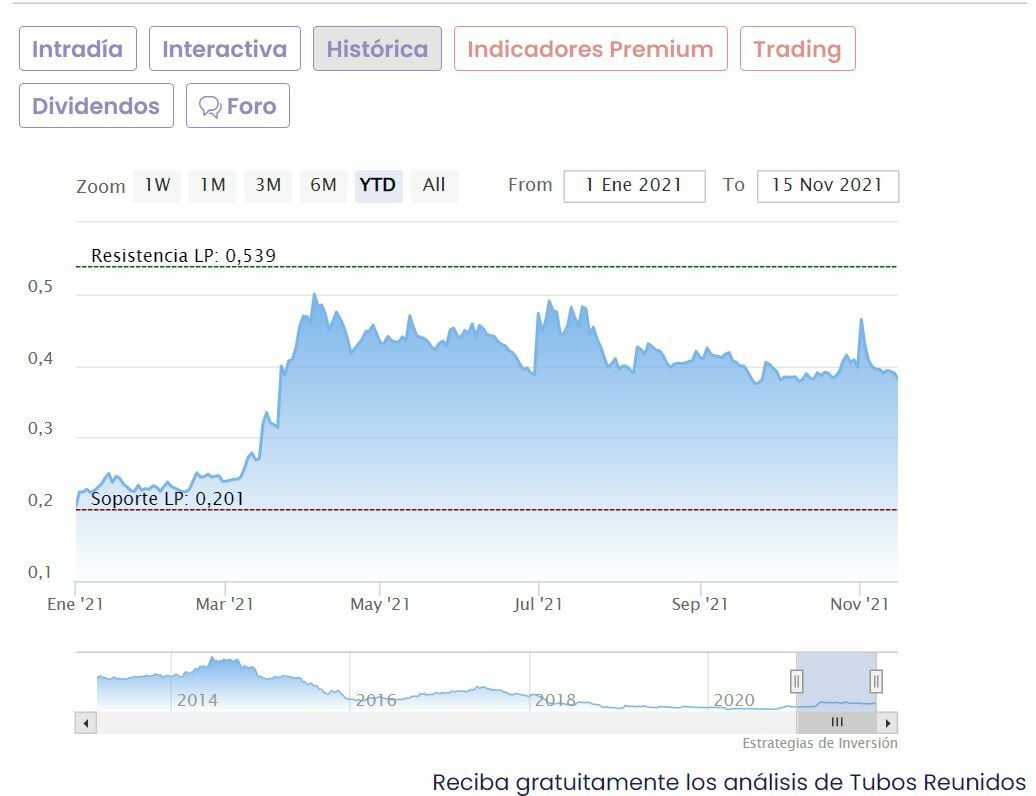Show All historical data range
This screenshot has width=1036, height=796.
(434, 185)
